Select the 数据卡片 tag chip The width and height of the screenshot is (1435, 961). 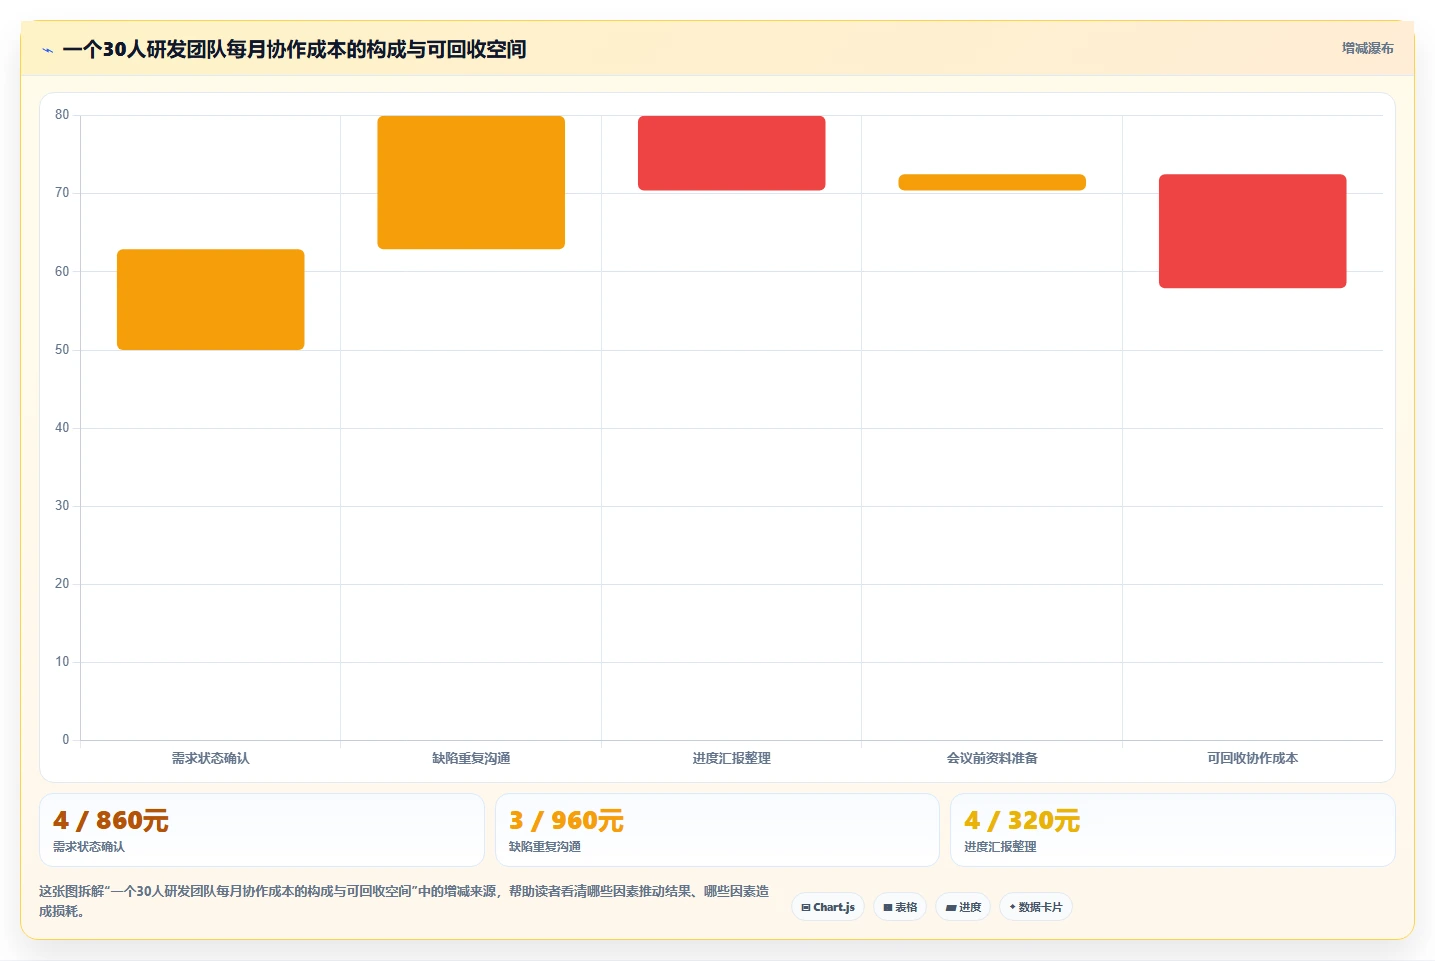point(1036,907)
